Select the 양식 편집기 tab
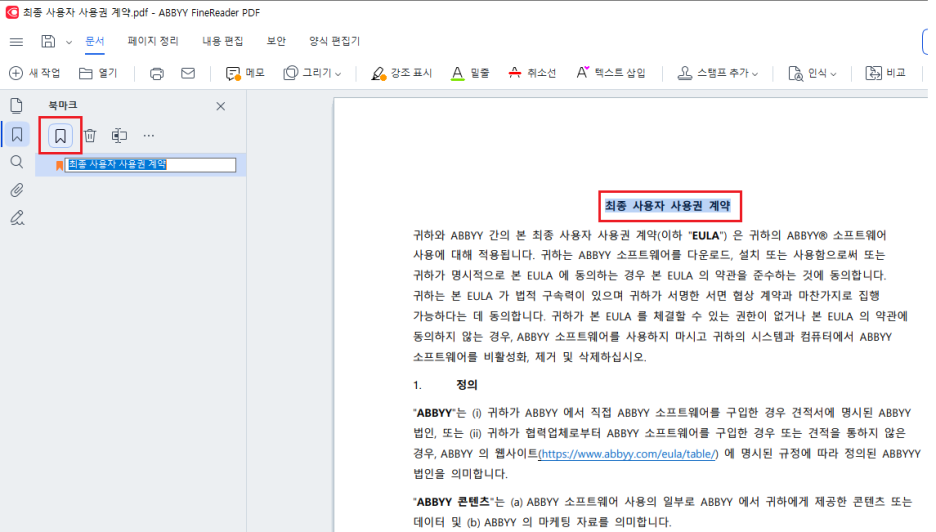The image size is (936, 532). pos(334,41)
